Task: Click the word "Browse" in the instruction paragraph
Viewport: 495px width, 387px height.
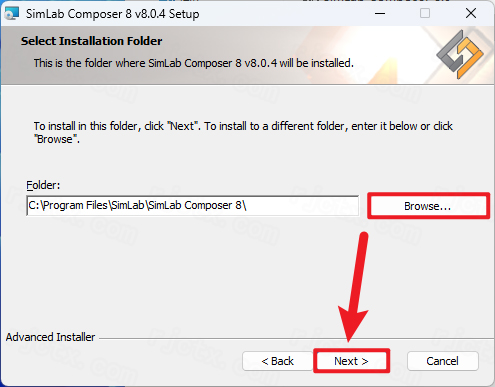Action: click(55, 139)
